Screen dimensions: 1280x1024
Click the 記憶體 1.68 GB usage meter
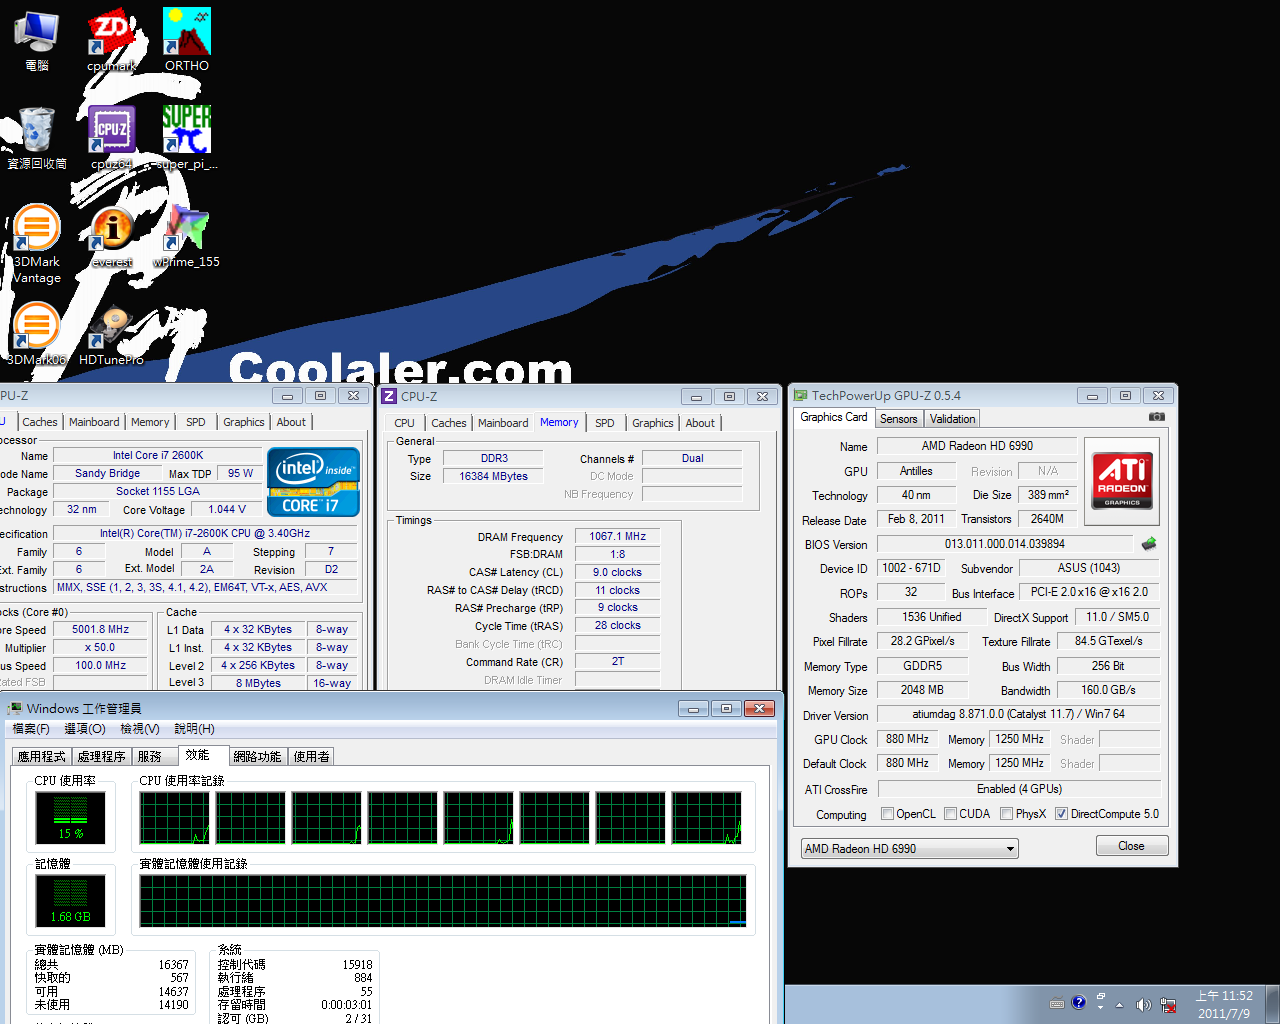71,901
